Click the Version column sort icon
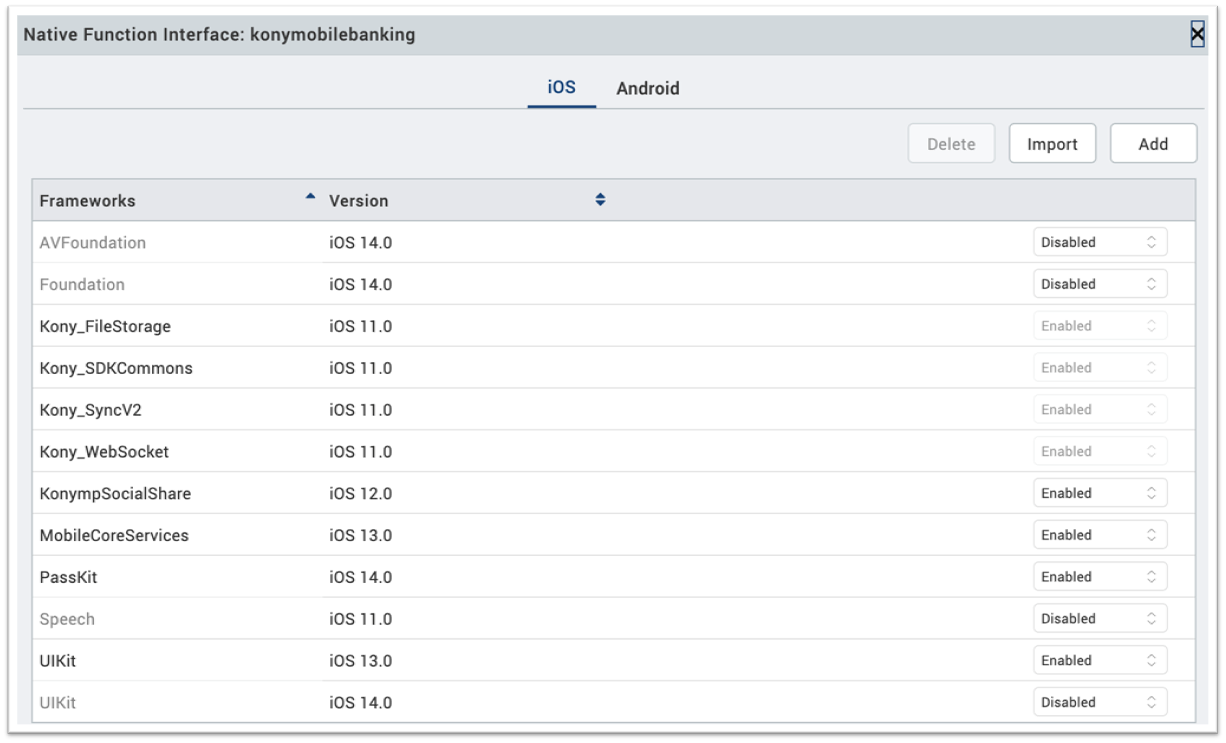 (600, 200)
